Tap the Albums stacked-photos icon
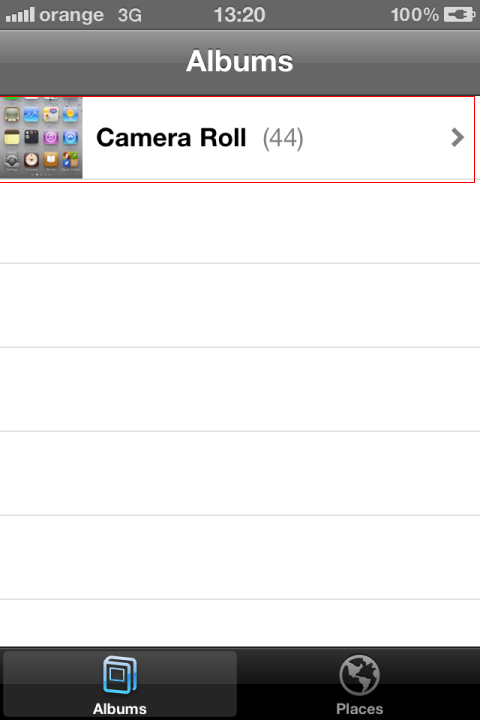Screen dimensions: 480x720 click(x=120, y=675)
